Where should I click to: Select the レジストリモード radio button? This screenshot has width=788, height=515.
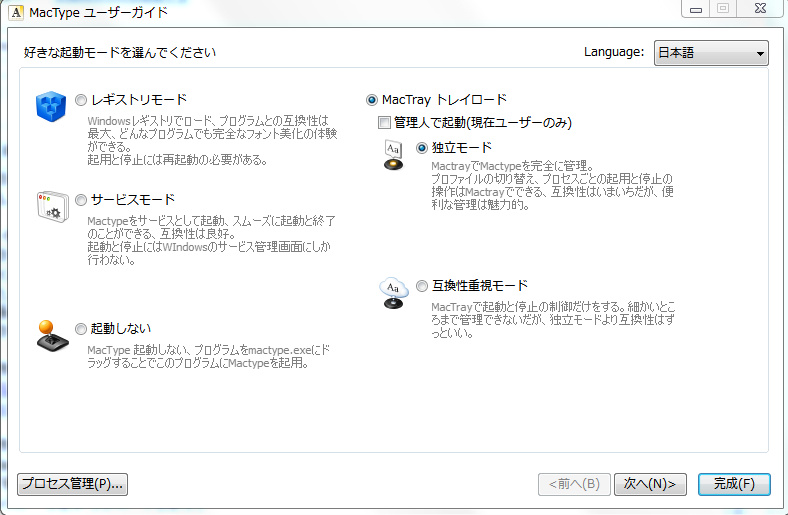click(x=81, y=100)
